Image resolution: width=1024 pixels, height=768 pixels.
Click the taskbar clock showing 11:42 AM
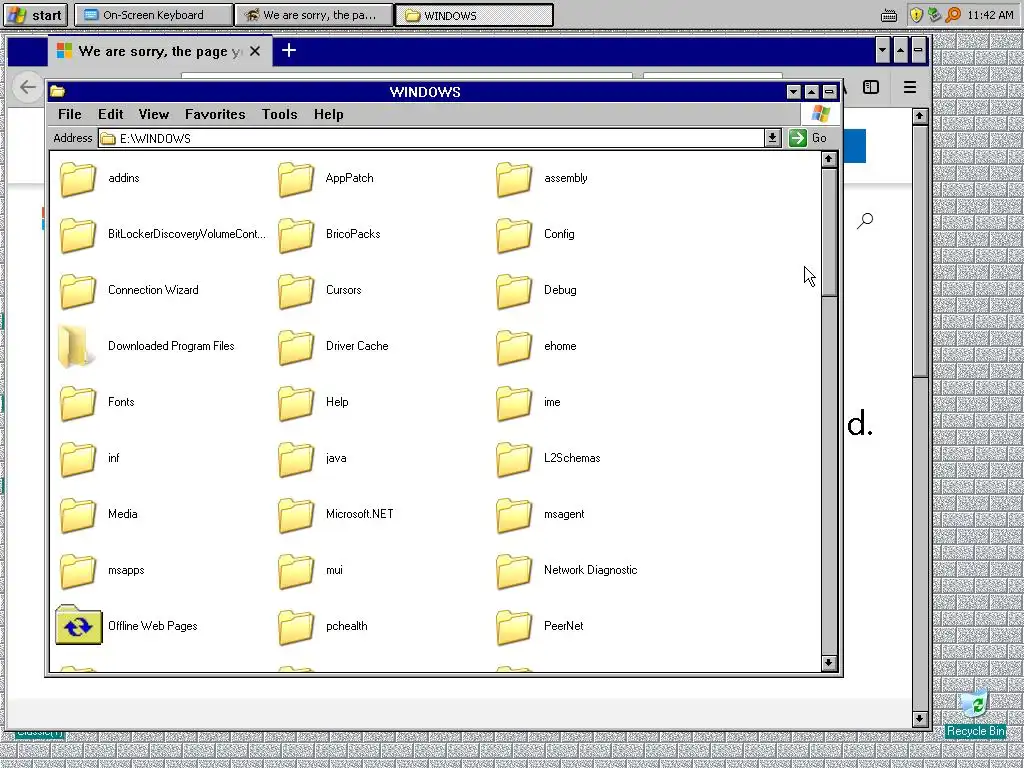click(990, 15)
